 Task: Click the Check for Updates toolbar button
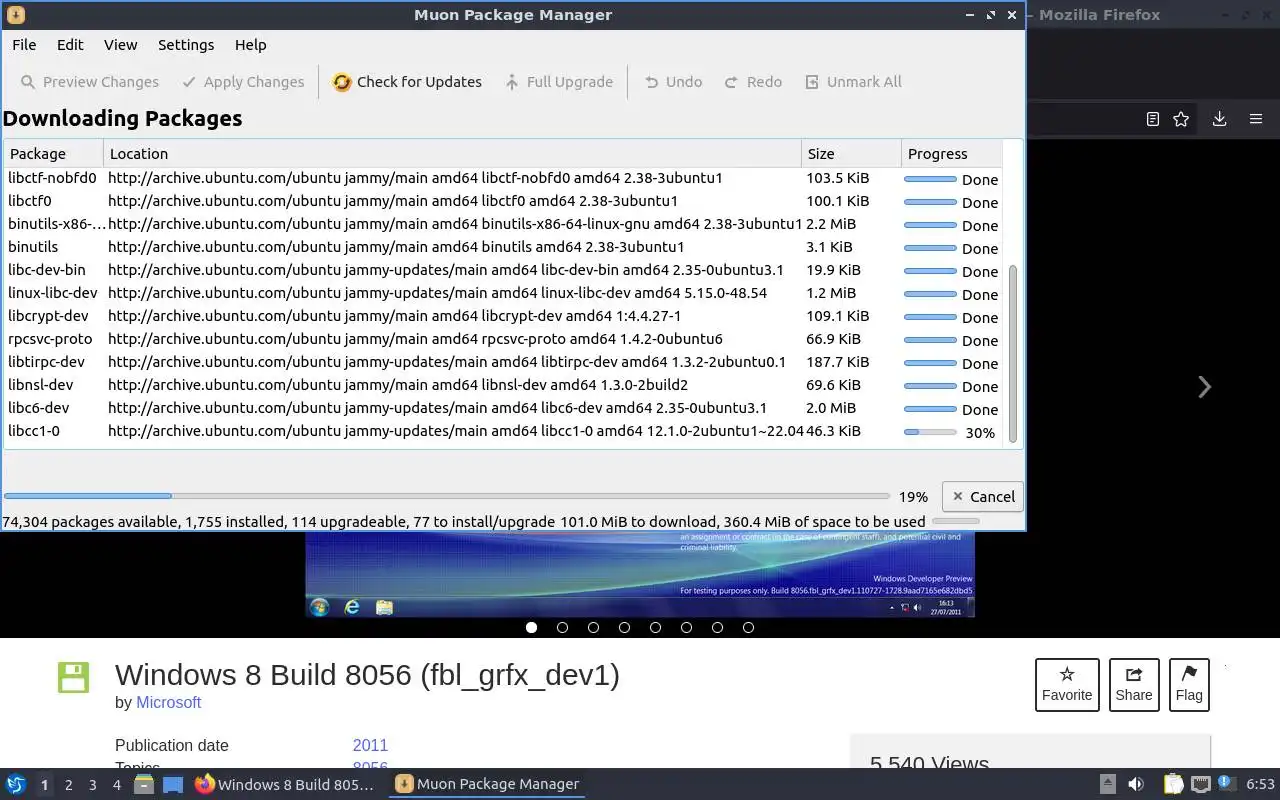407,82
